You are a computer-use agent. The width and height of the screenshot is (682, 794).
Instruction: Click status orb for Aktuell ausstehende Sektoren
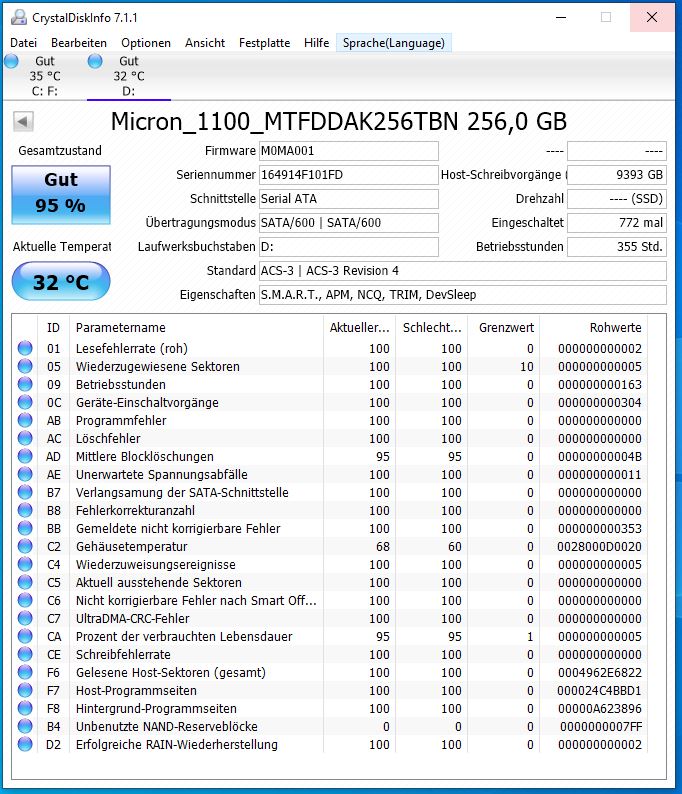point(25,582)
